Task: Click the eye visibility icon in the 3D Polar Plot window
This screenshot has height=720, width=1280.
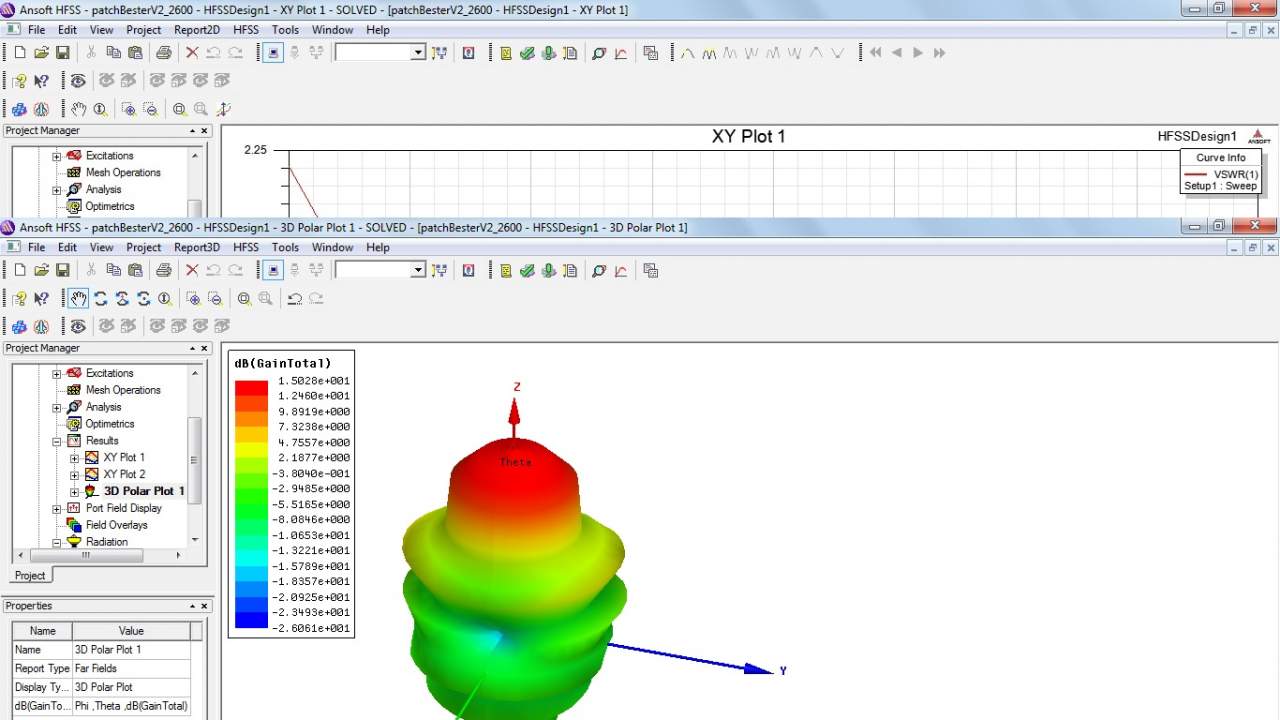Action: coord(78,326)
